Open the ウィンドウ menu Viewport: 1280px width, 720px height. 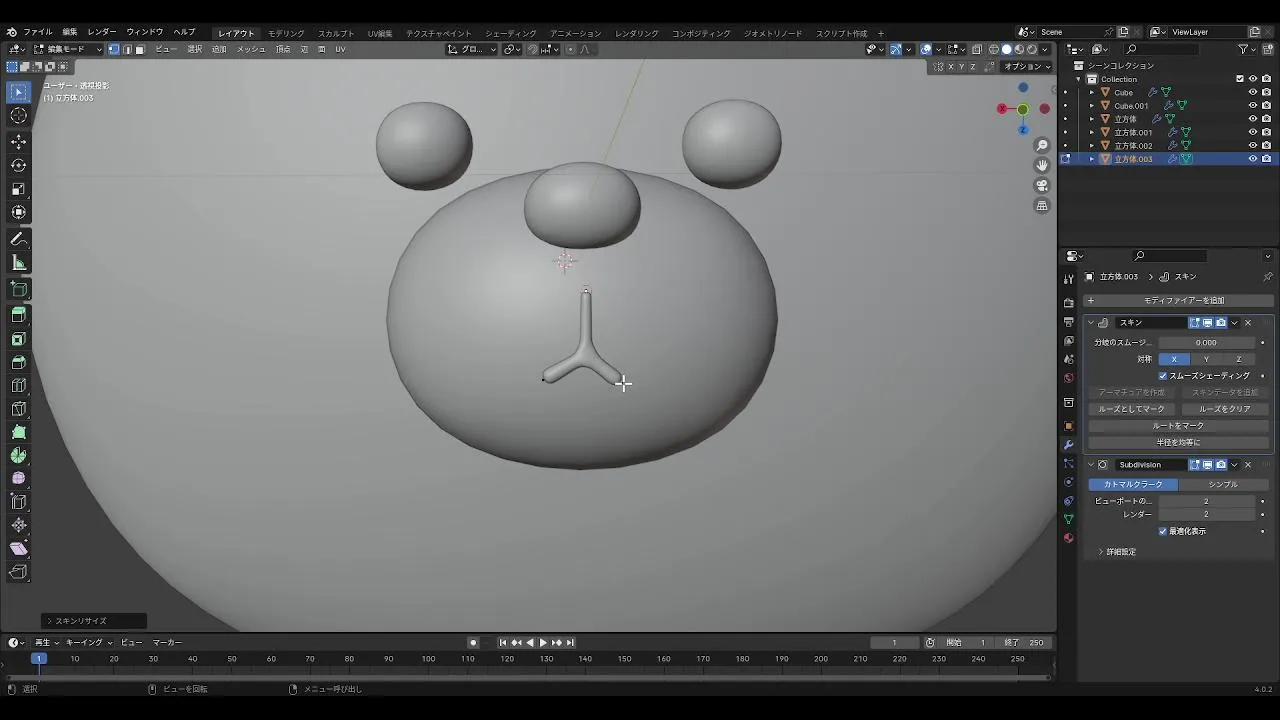tap(144, 32)
